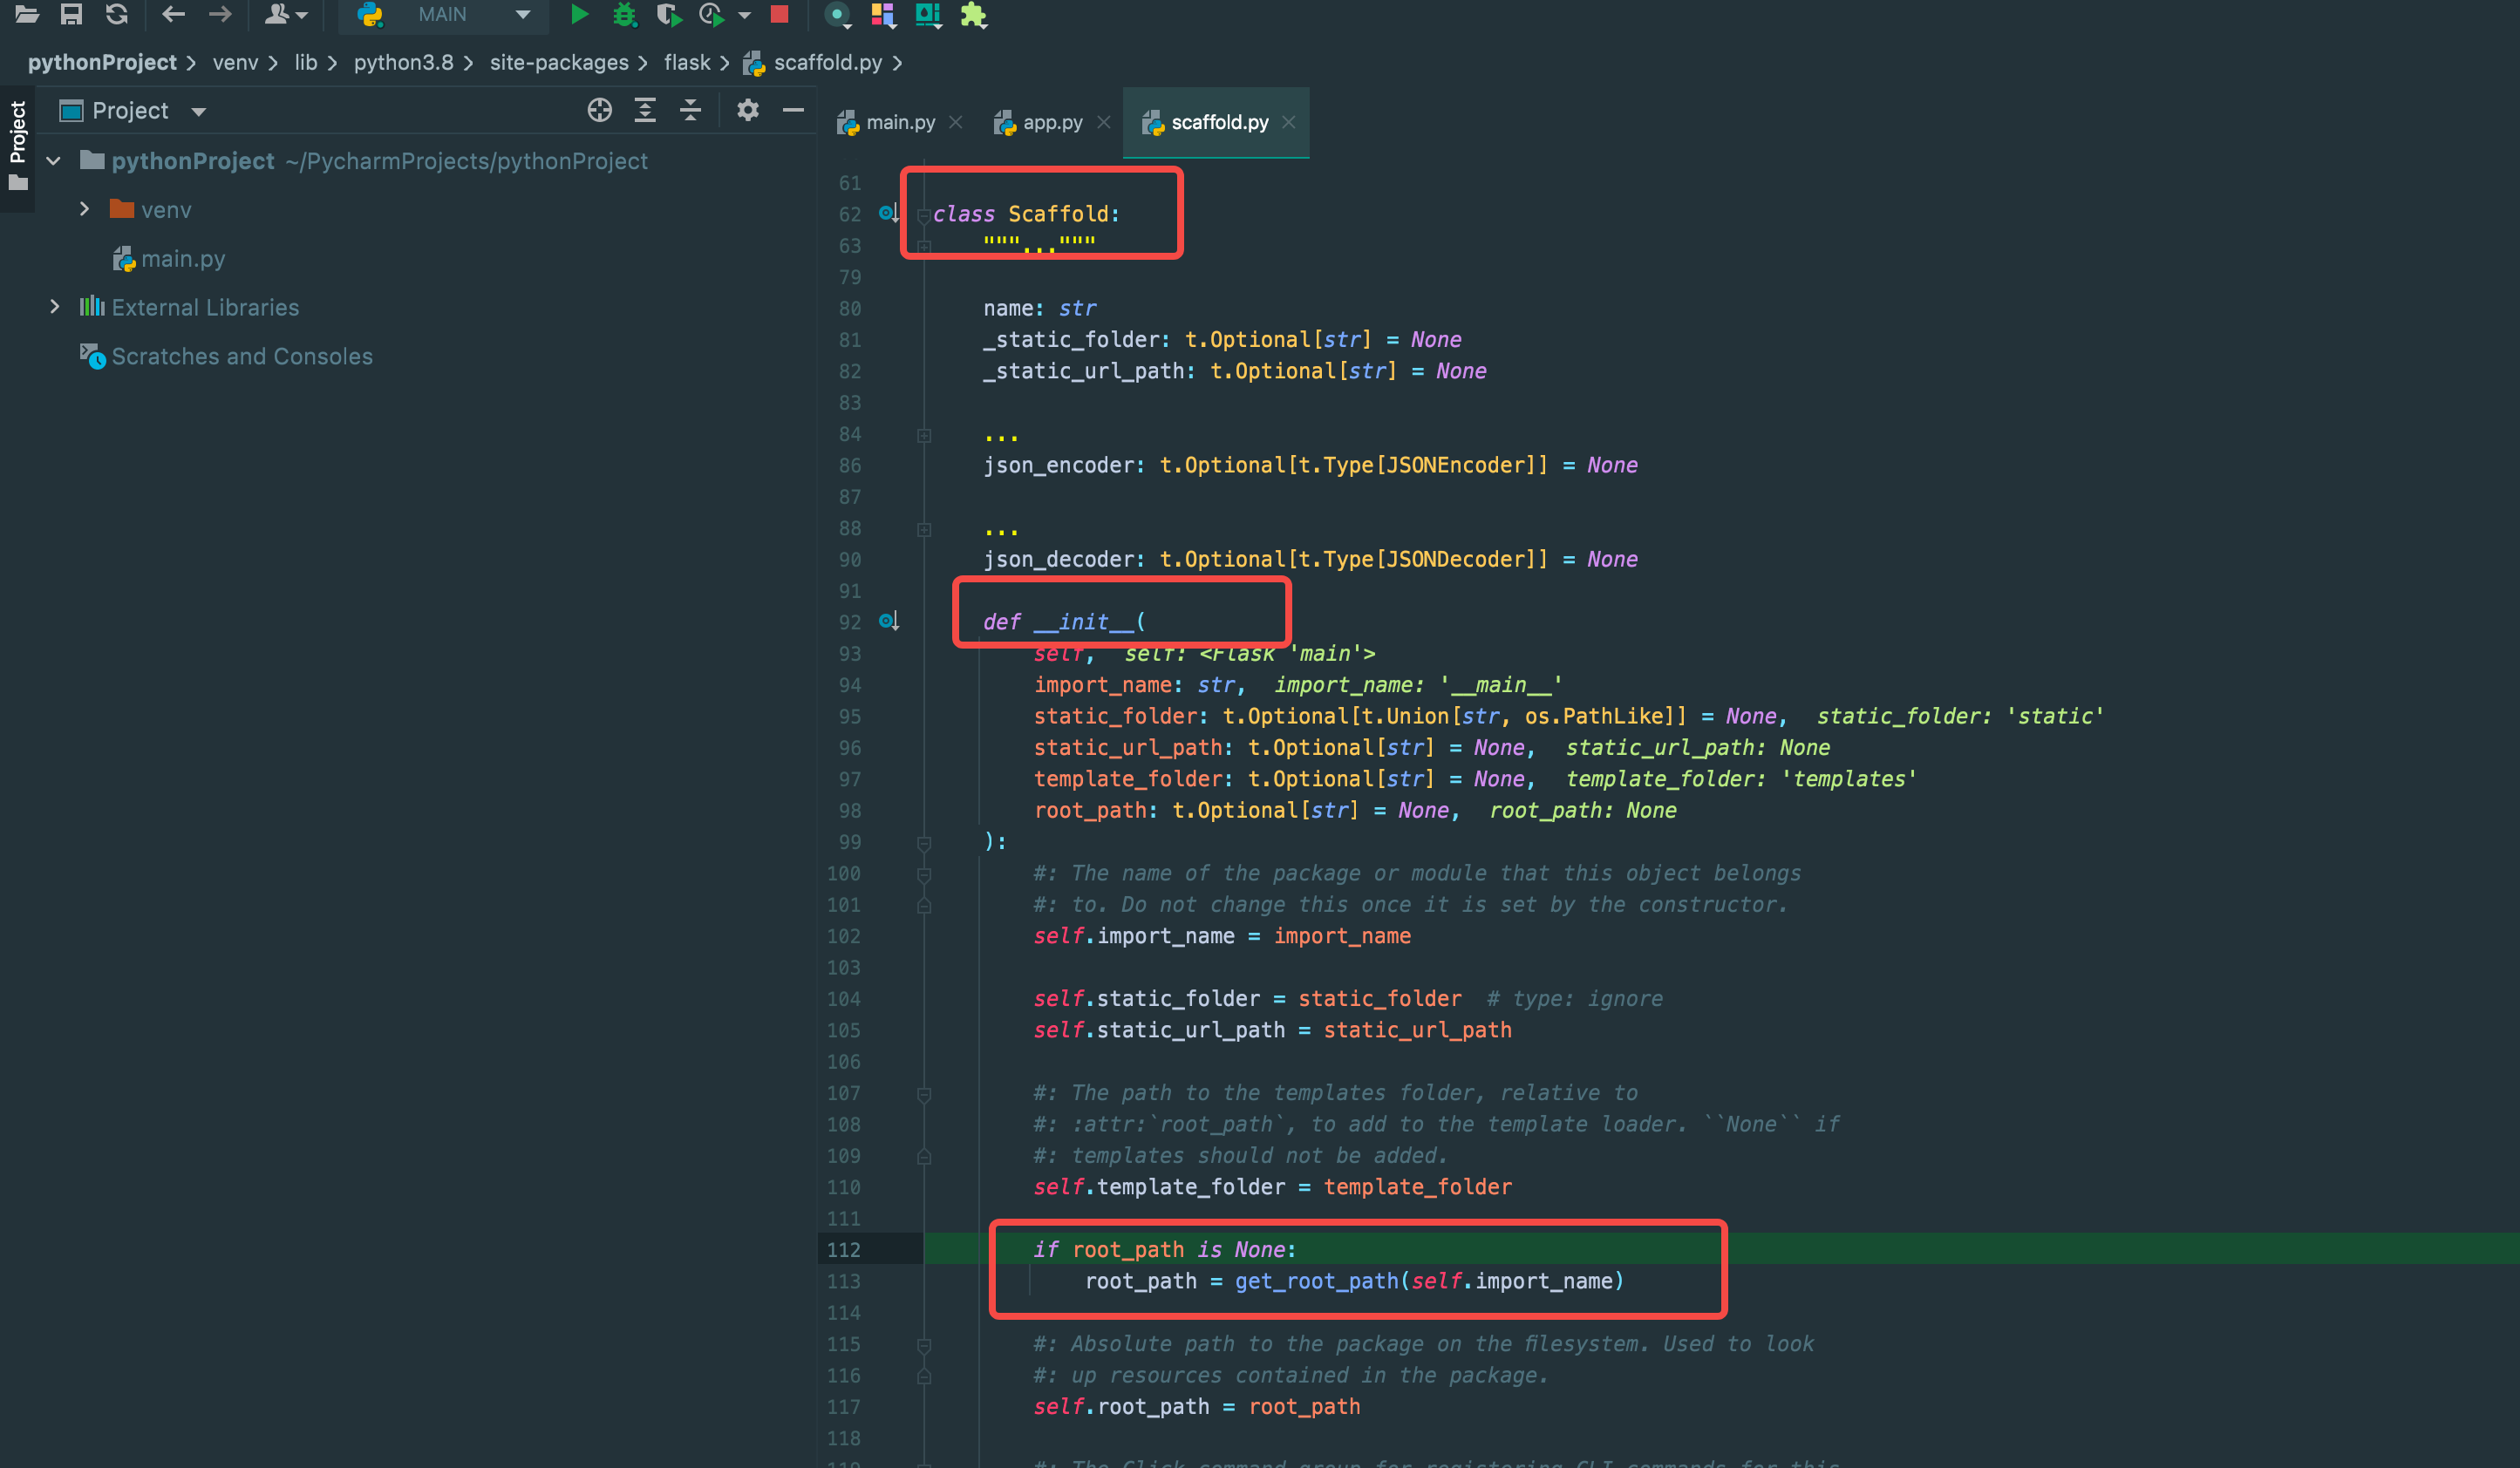The height and width of the screenshot is (1468, 2520).
Task: Place cursor on get_root_path call
Action: (1317, 1281)
